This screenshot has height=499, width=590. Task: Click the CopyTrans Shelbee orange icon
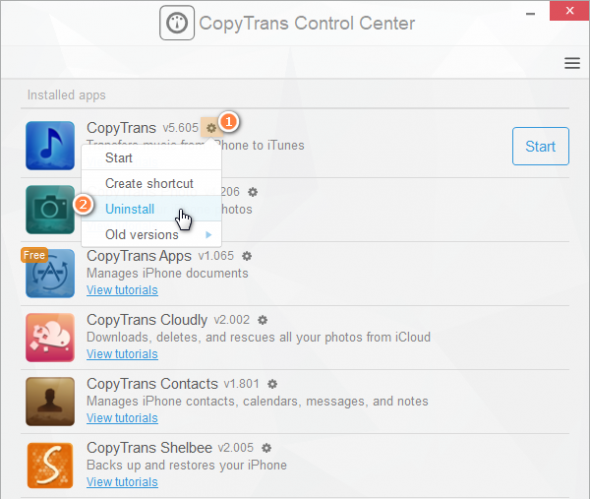tap(50, 466)
